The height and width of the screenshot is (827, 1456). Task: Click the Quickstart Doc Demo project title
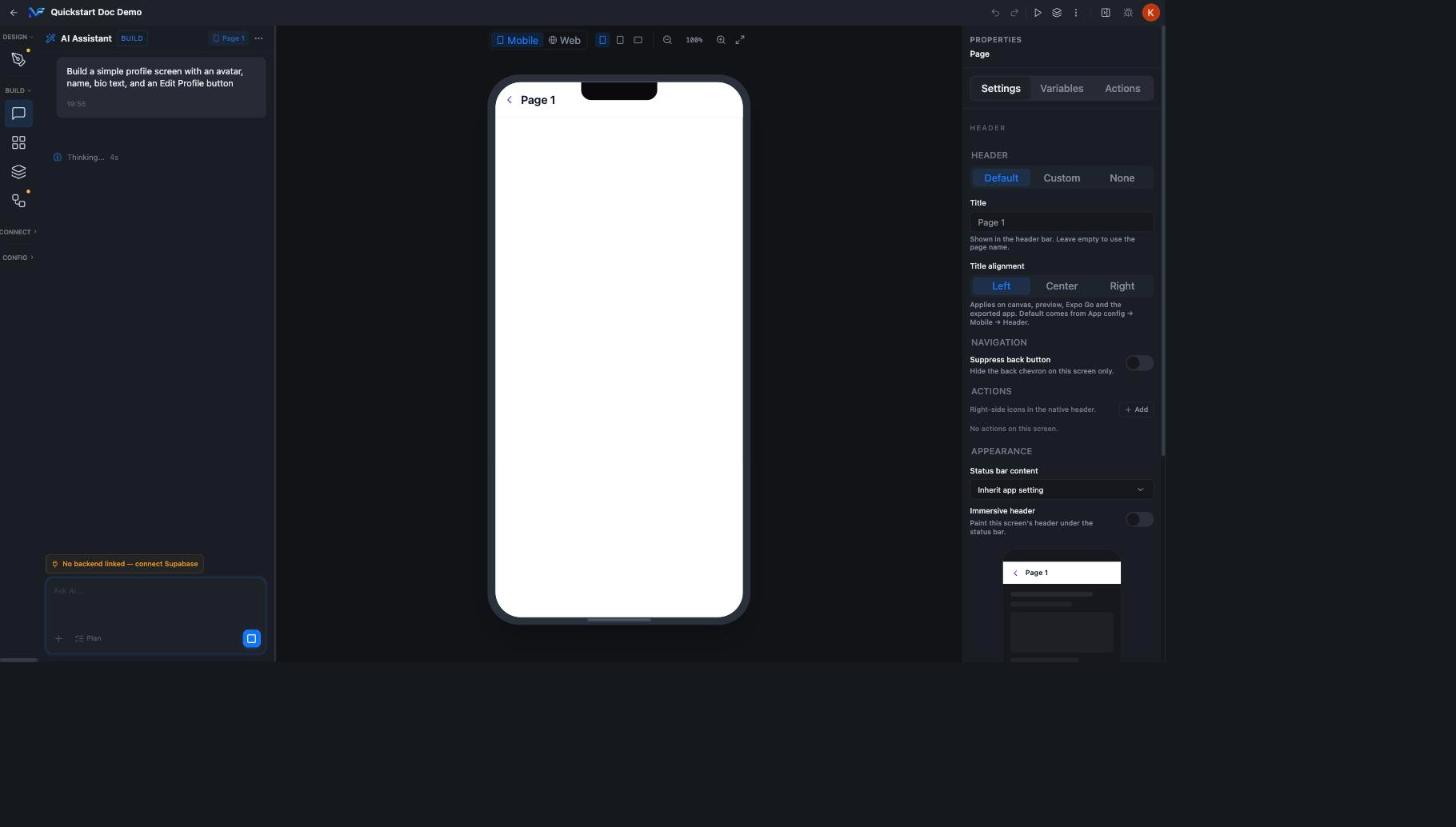(96, 12)
